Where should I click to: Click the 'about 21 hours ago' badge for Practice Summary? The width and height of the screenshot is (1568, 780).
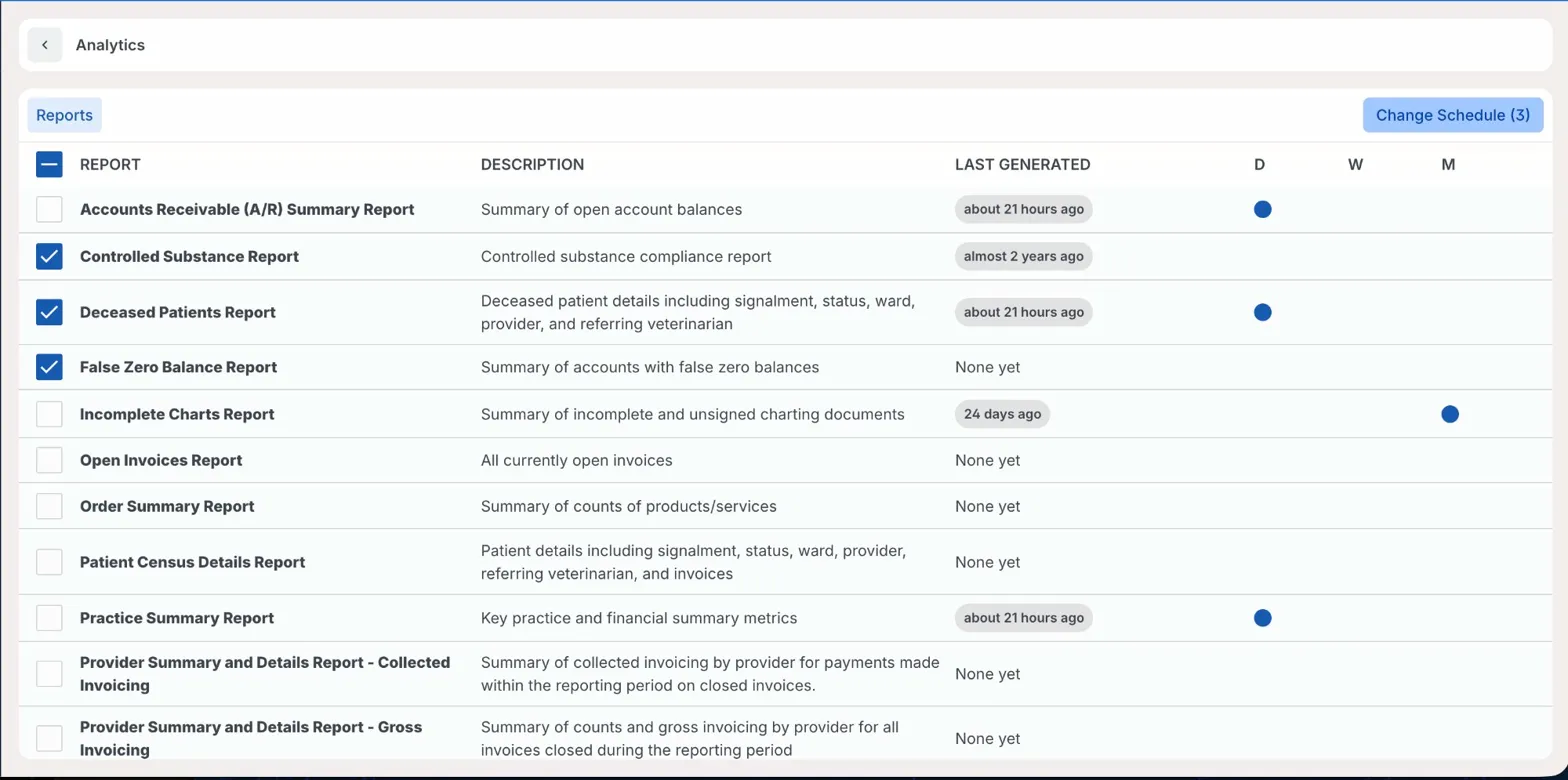pyautogui.click(x=1023, y=618)
